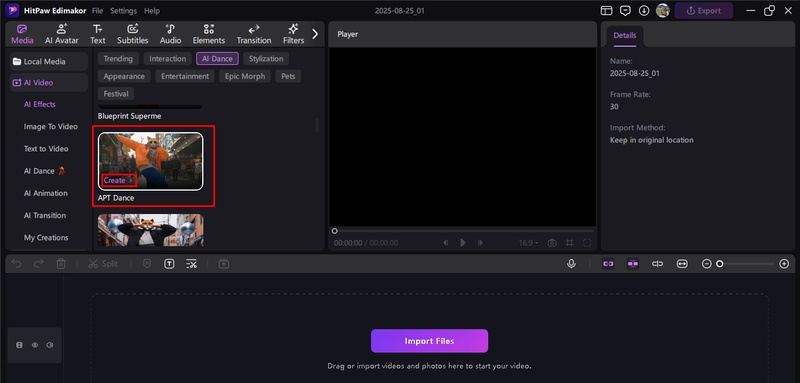Click the scissors auto-cut icon in timeline toolbar

(x=191, y=264)
